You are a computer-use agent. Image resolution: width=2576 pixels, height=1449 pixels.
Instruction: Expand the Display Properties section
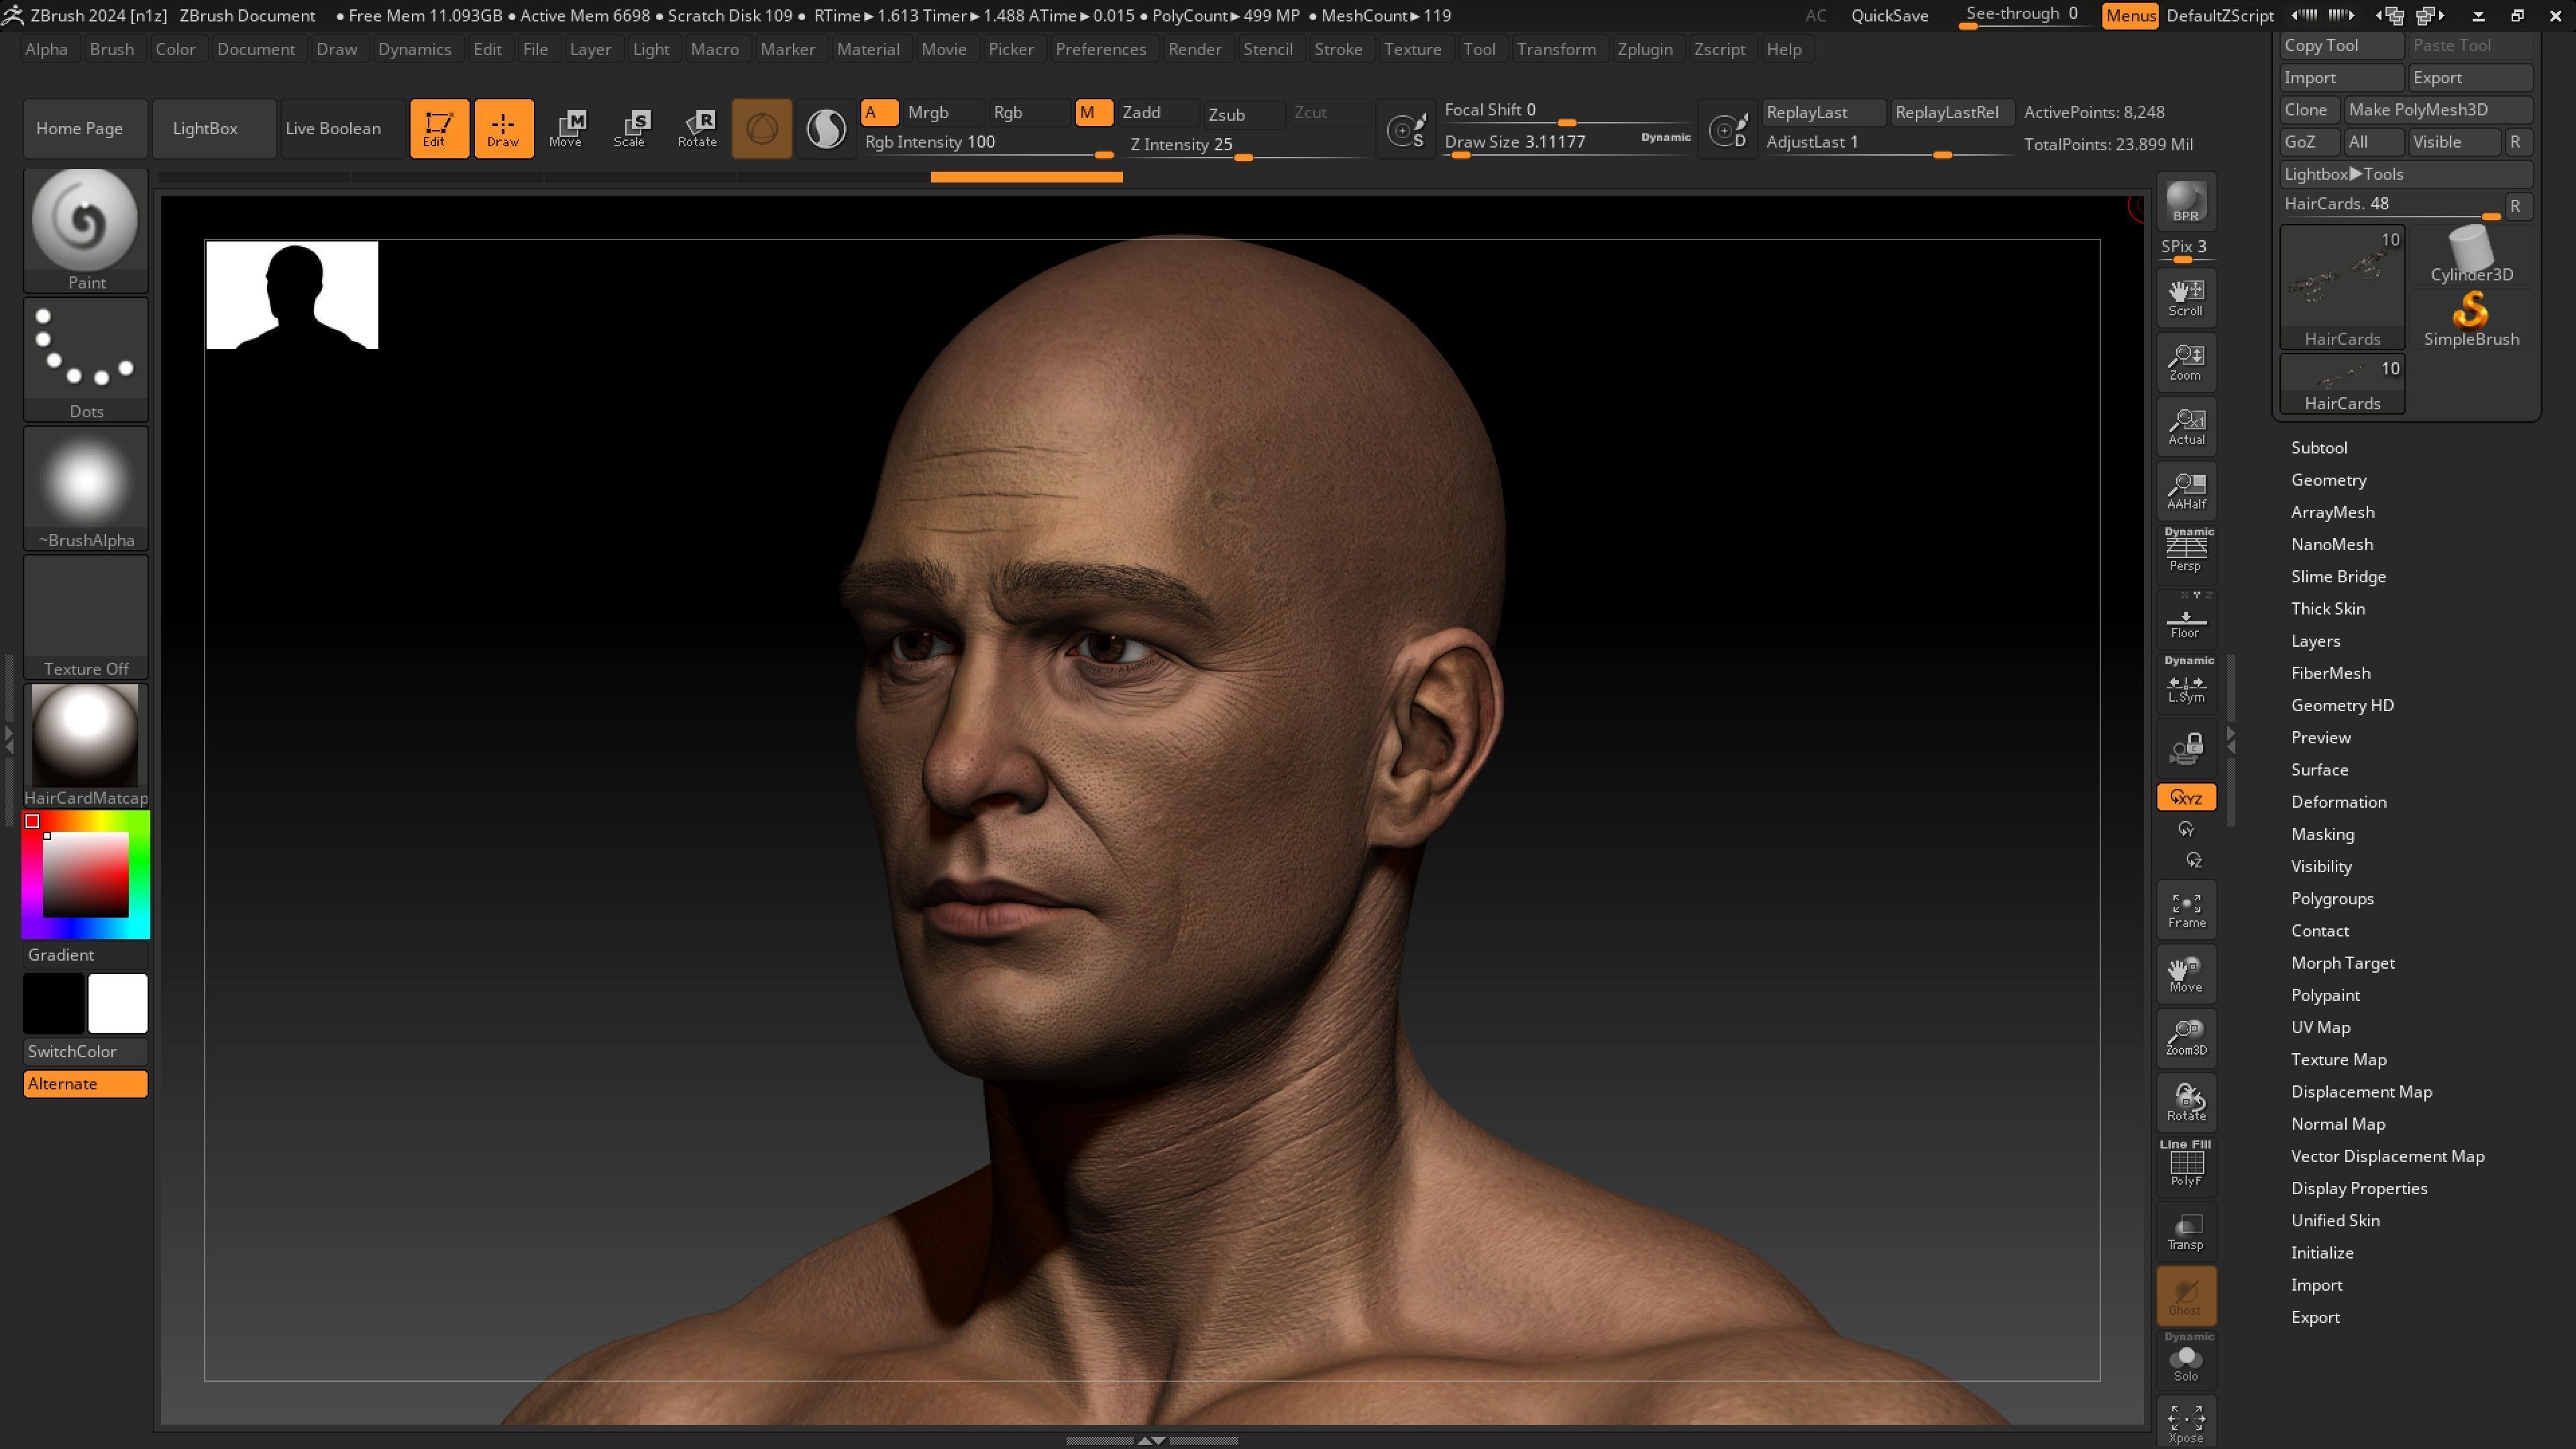click(x=2359, y=1188)
